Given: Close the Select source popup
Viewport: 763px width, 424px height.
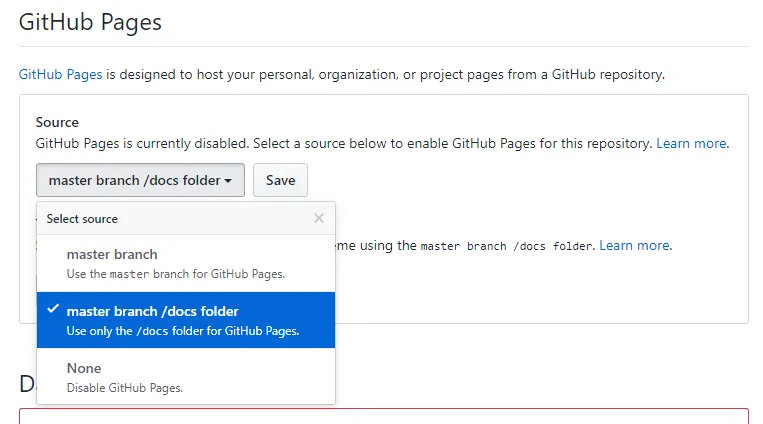Looking at the screenshot, I should (319, 218).
